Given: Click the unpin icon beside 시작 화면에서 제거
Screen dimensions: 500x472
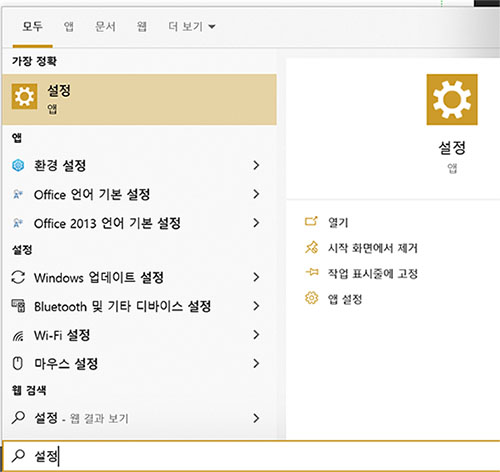Looking at the screenshot, I should (x=311, y=248).
